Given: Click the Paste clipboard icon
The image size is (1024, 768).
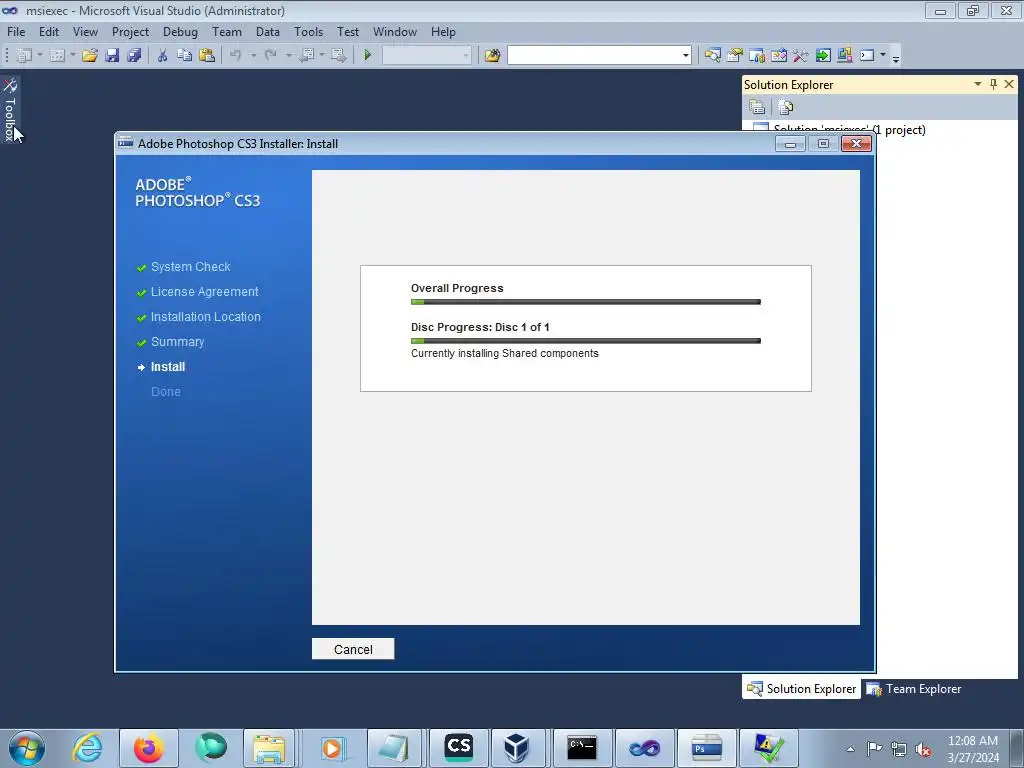Looking at the screenshot, I should click(x=206, y=56).
